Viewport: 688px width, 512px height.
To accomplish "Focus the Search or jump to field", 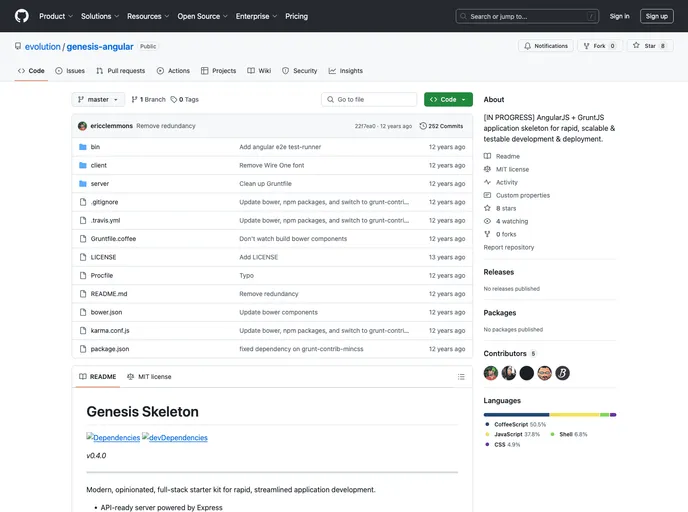I will 527,16.
